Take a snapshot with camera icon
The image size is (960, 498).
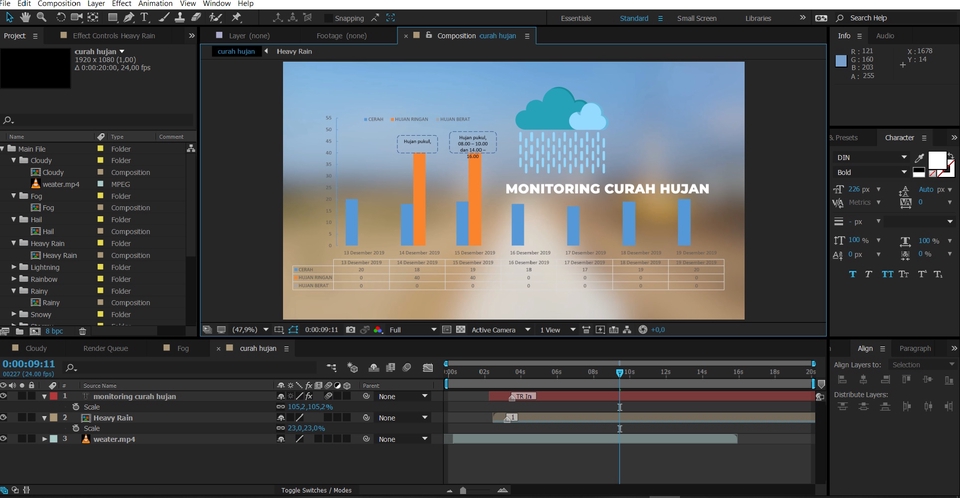coord(350,330)
